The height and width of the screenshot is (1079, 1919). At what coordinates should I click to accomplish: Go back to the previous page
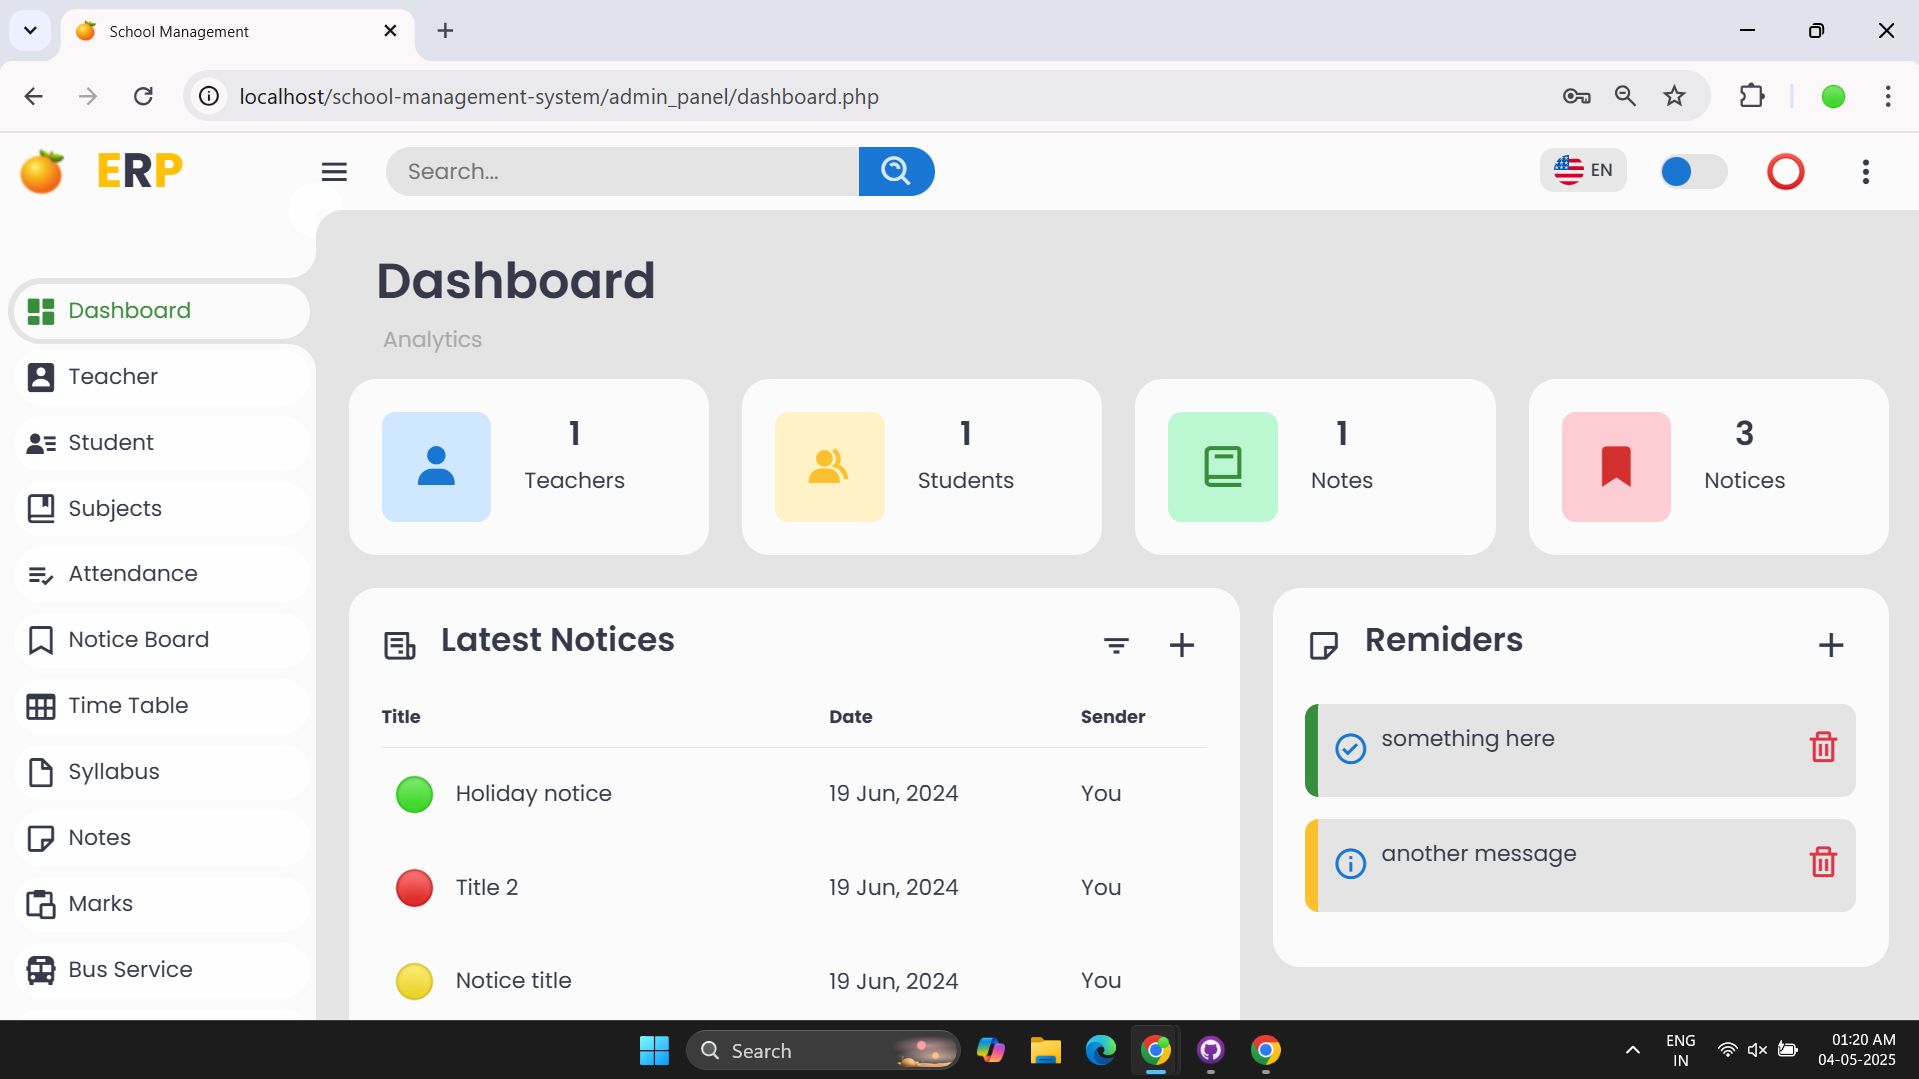point(33,96)
